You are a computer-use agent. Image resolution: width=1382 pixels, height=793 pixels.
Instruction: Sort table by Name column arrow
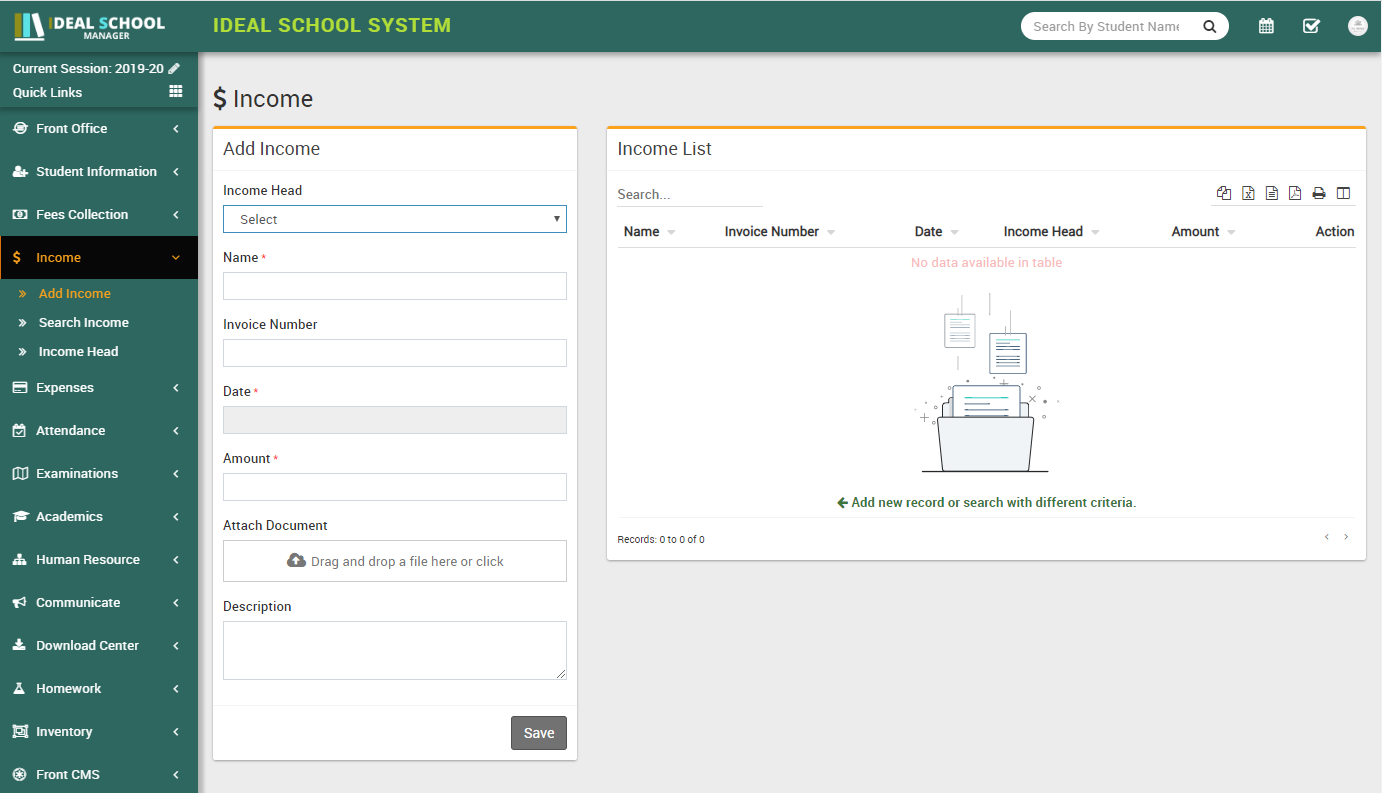(x=671, y=232)
